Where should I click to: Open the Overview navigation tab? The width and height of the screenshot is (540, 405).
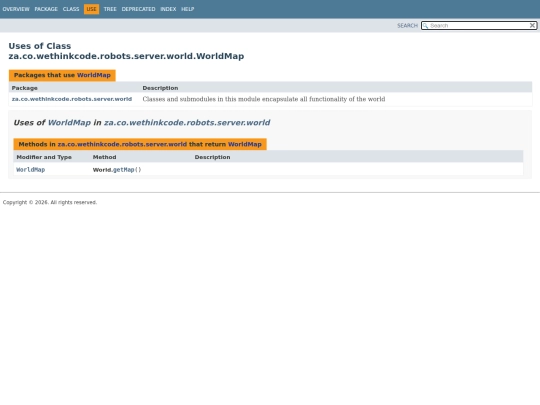tap(16, 9)
